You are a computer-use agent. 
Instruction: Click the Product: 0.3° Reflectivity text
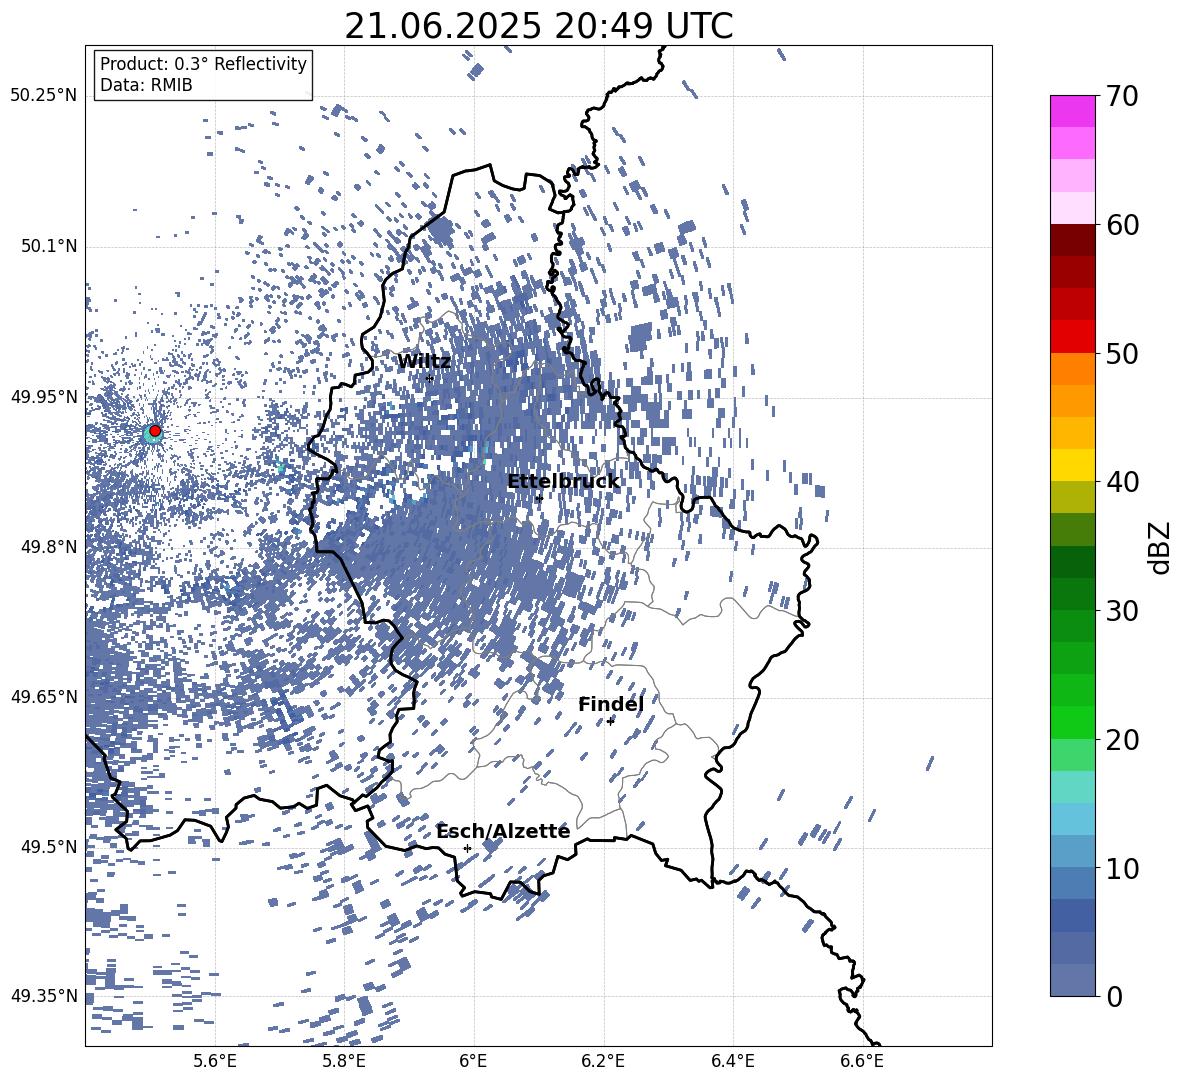203,64
